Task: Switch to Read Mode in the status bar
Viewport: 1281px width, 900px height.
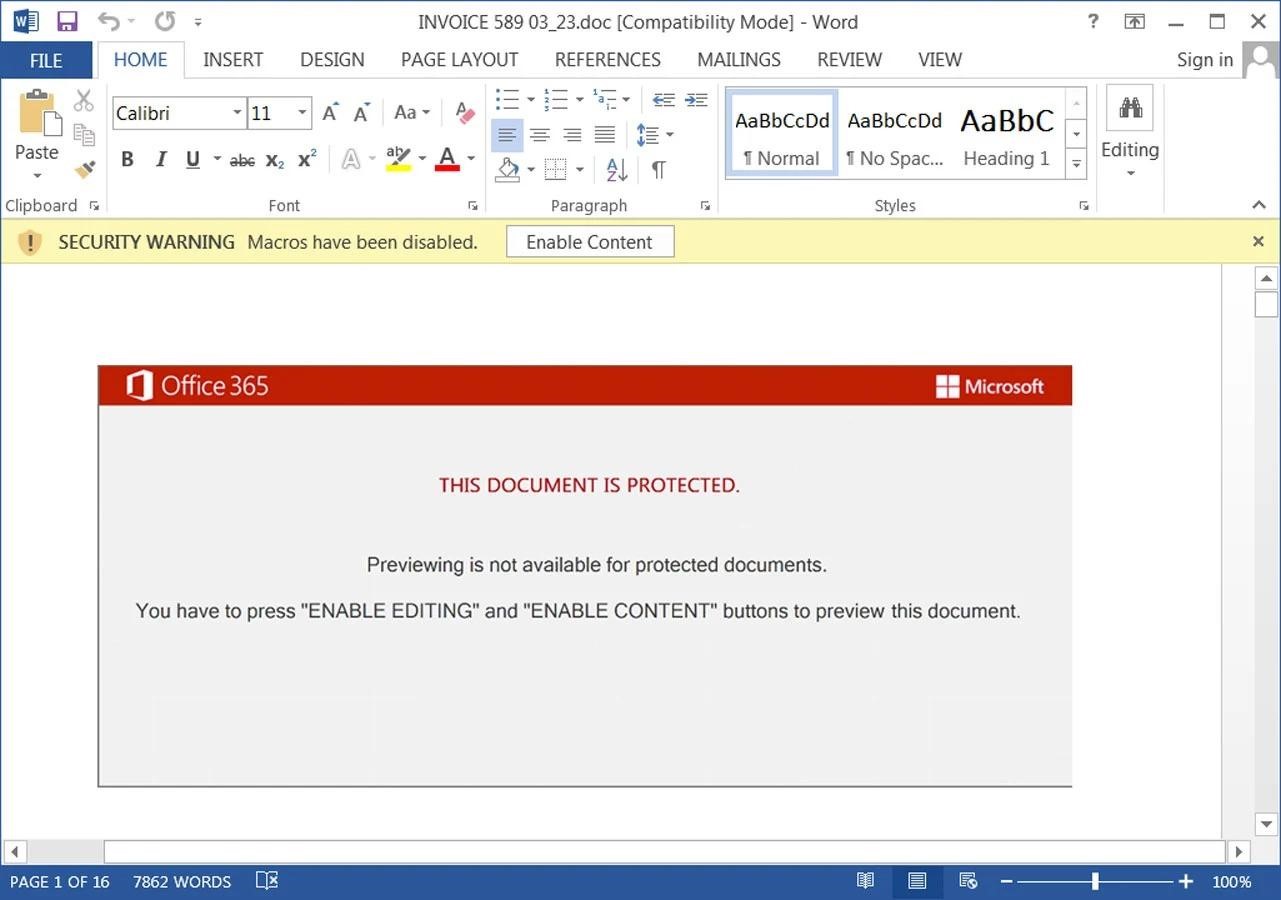Action: click(x=864, y=881)
